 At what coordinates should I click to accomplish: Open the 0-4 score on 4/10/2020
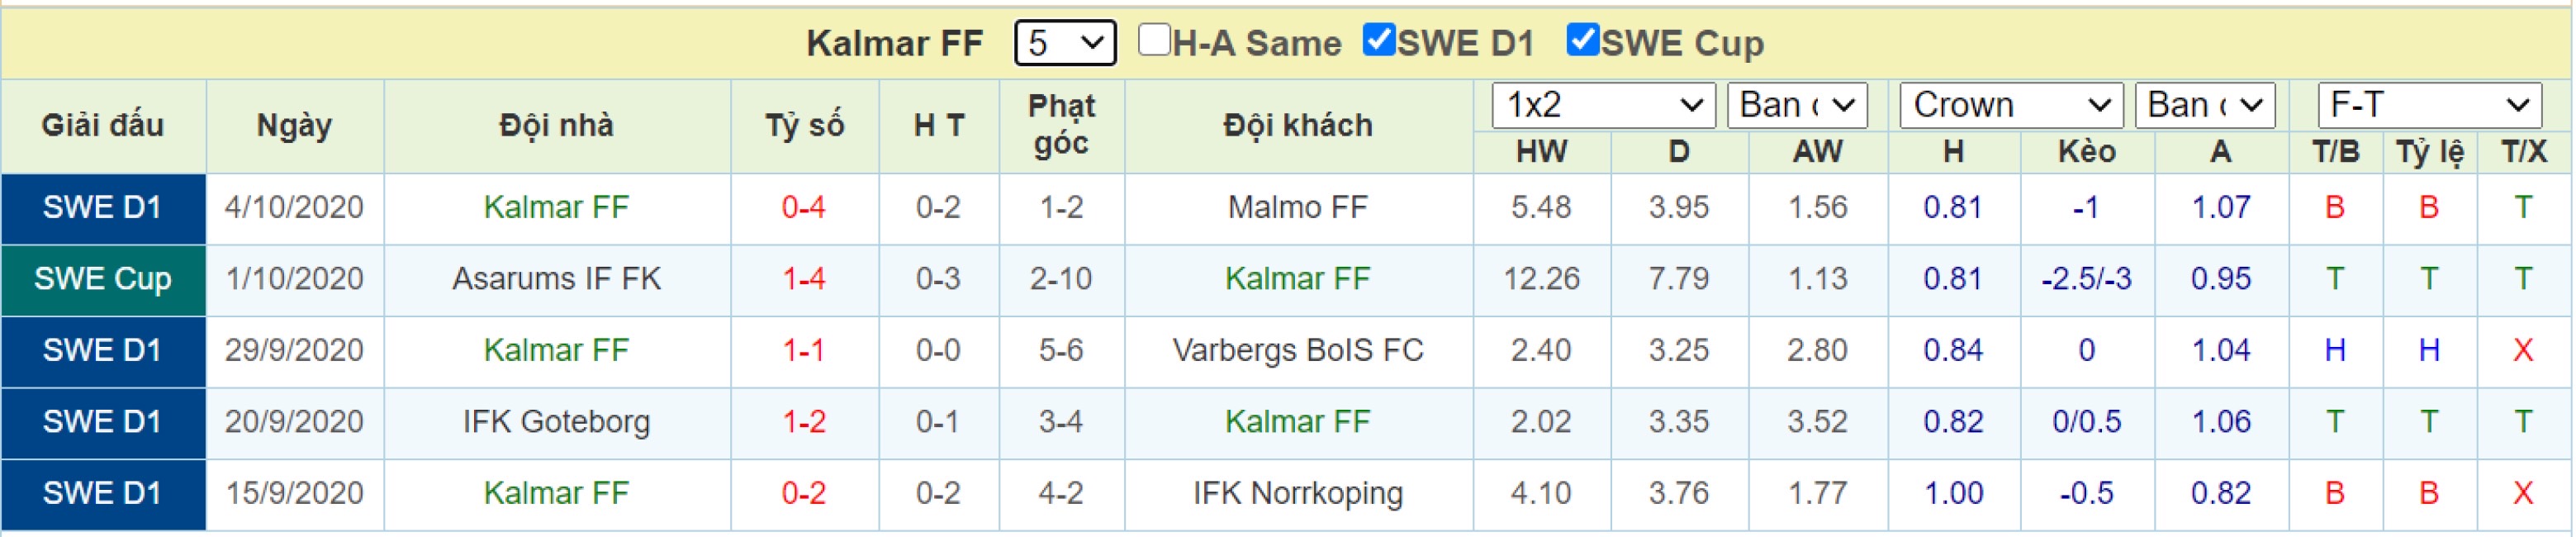pos(804,208)
